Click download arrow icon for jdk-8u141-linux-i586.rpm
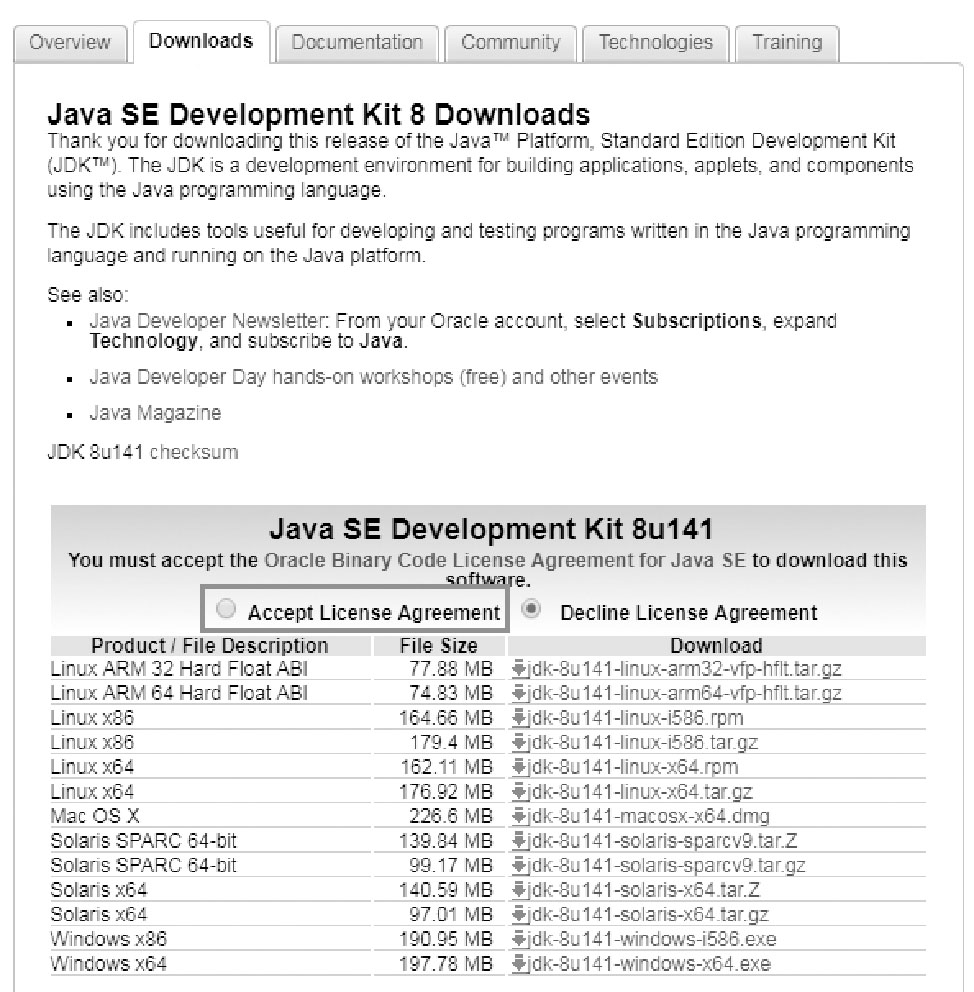The width and height of the screenshot is (974, 992). pos(520,718)
